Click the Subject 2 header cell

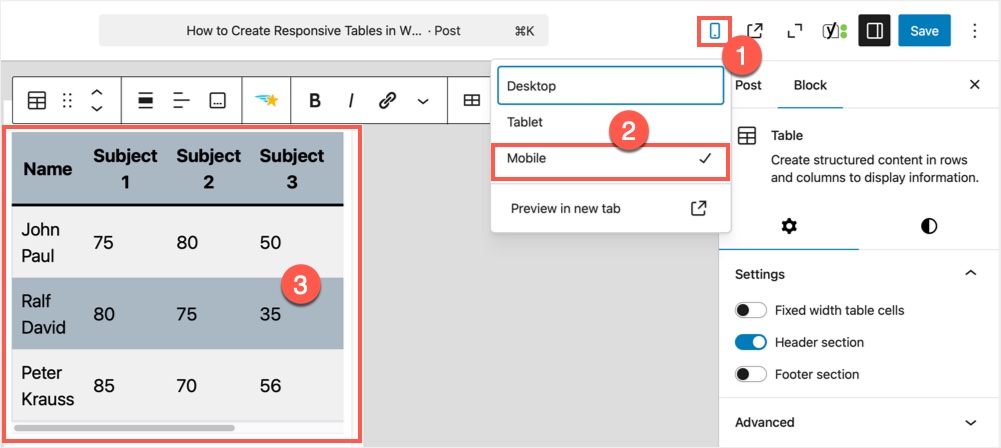(x=209, y=169)
